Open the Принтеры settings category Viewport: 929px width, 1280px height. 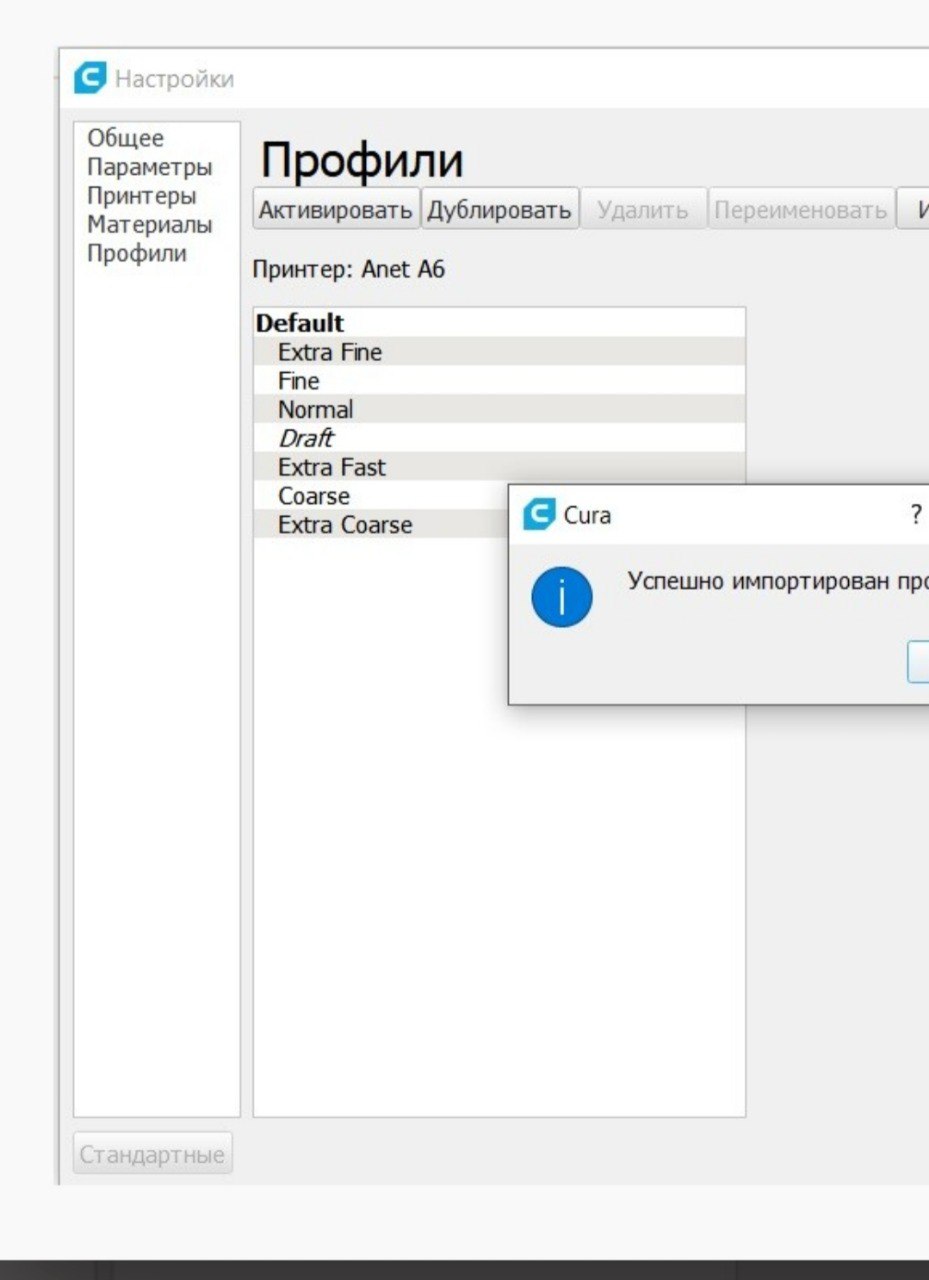pyautogui.click(x=141, y=196)
